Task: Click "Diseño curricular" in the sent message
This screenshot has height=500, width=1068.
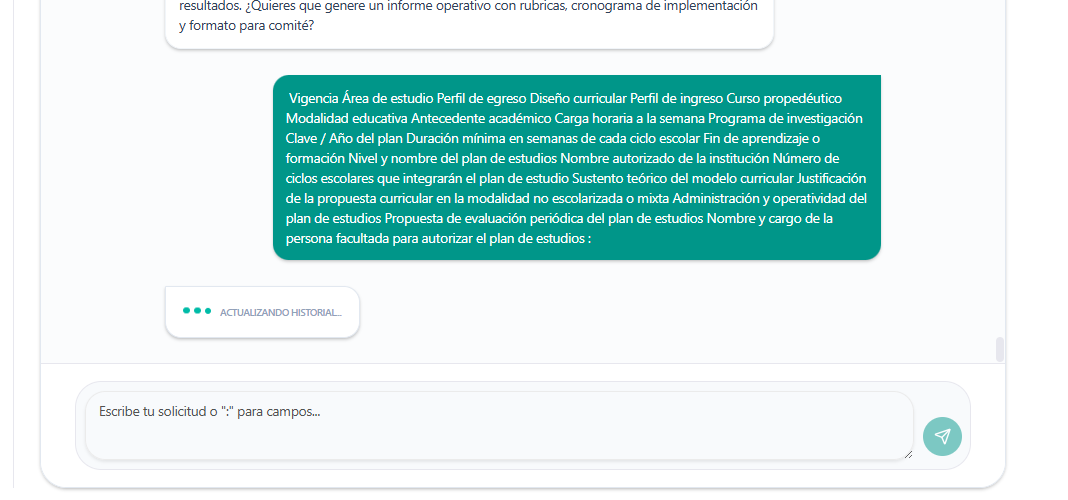Action: pos(578,98)
